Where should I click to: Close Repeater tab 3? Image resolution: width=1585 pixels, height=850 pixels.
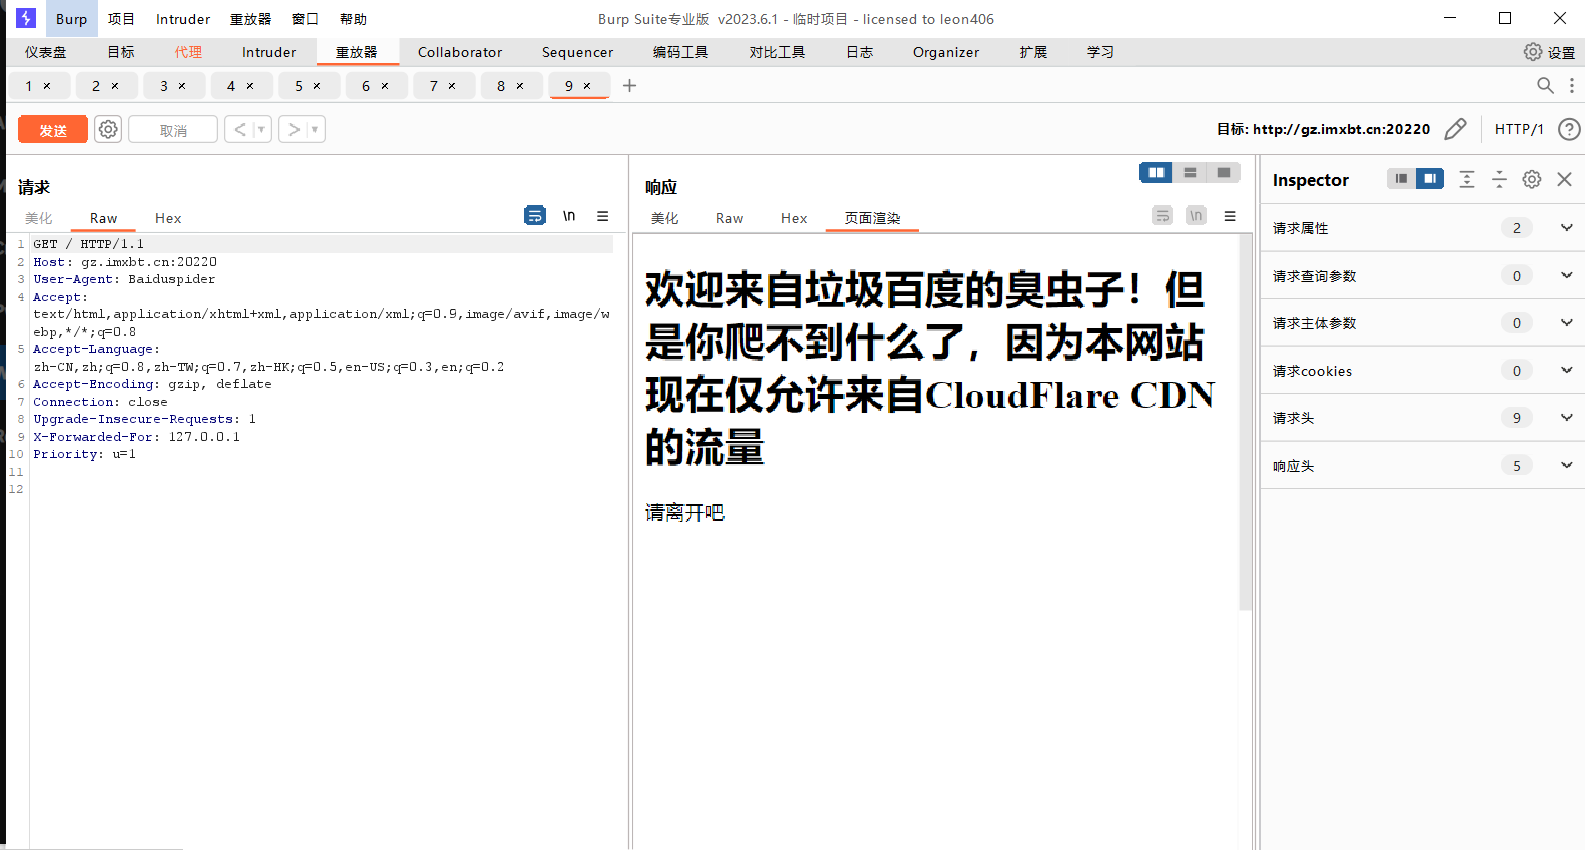(182, 86)
